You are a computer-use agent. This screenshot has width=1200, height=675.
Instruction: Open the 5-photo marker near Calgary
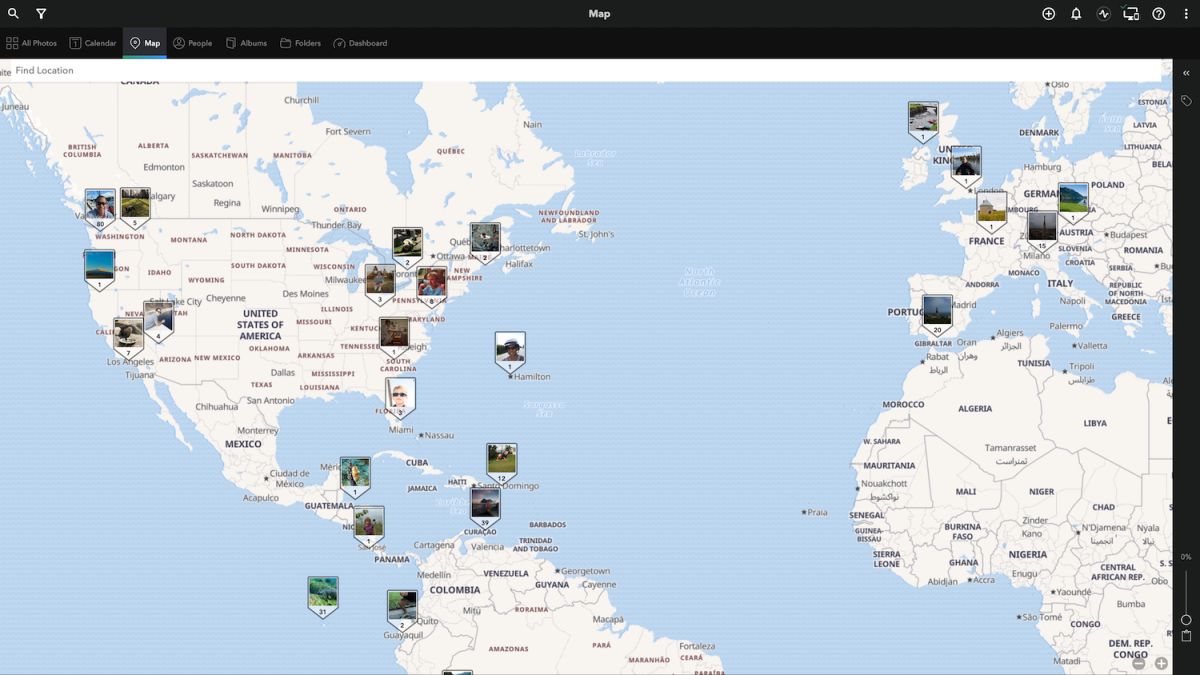135,207
